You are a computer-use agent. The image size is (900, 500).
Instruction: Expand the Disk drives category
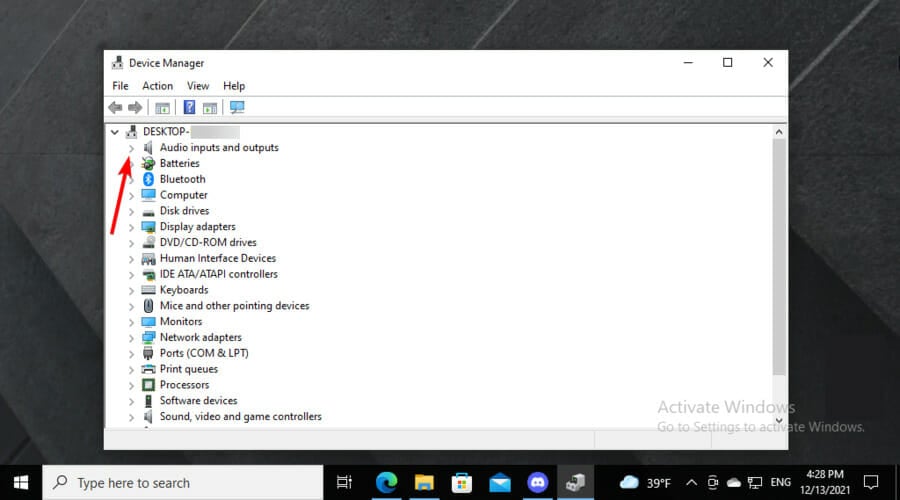coord(131,211)
